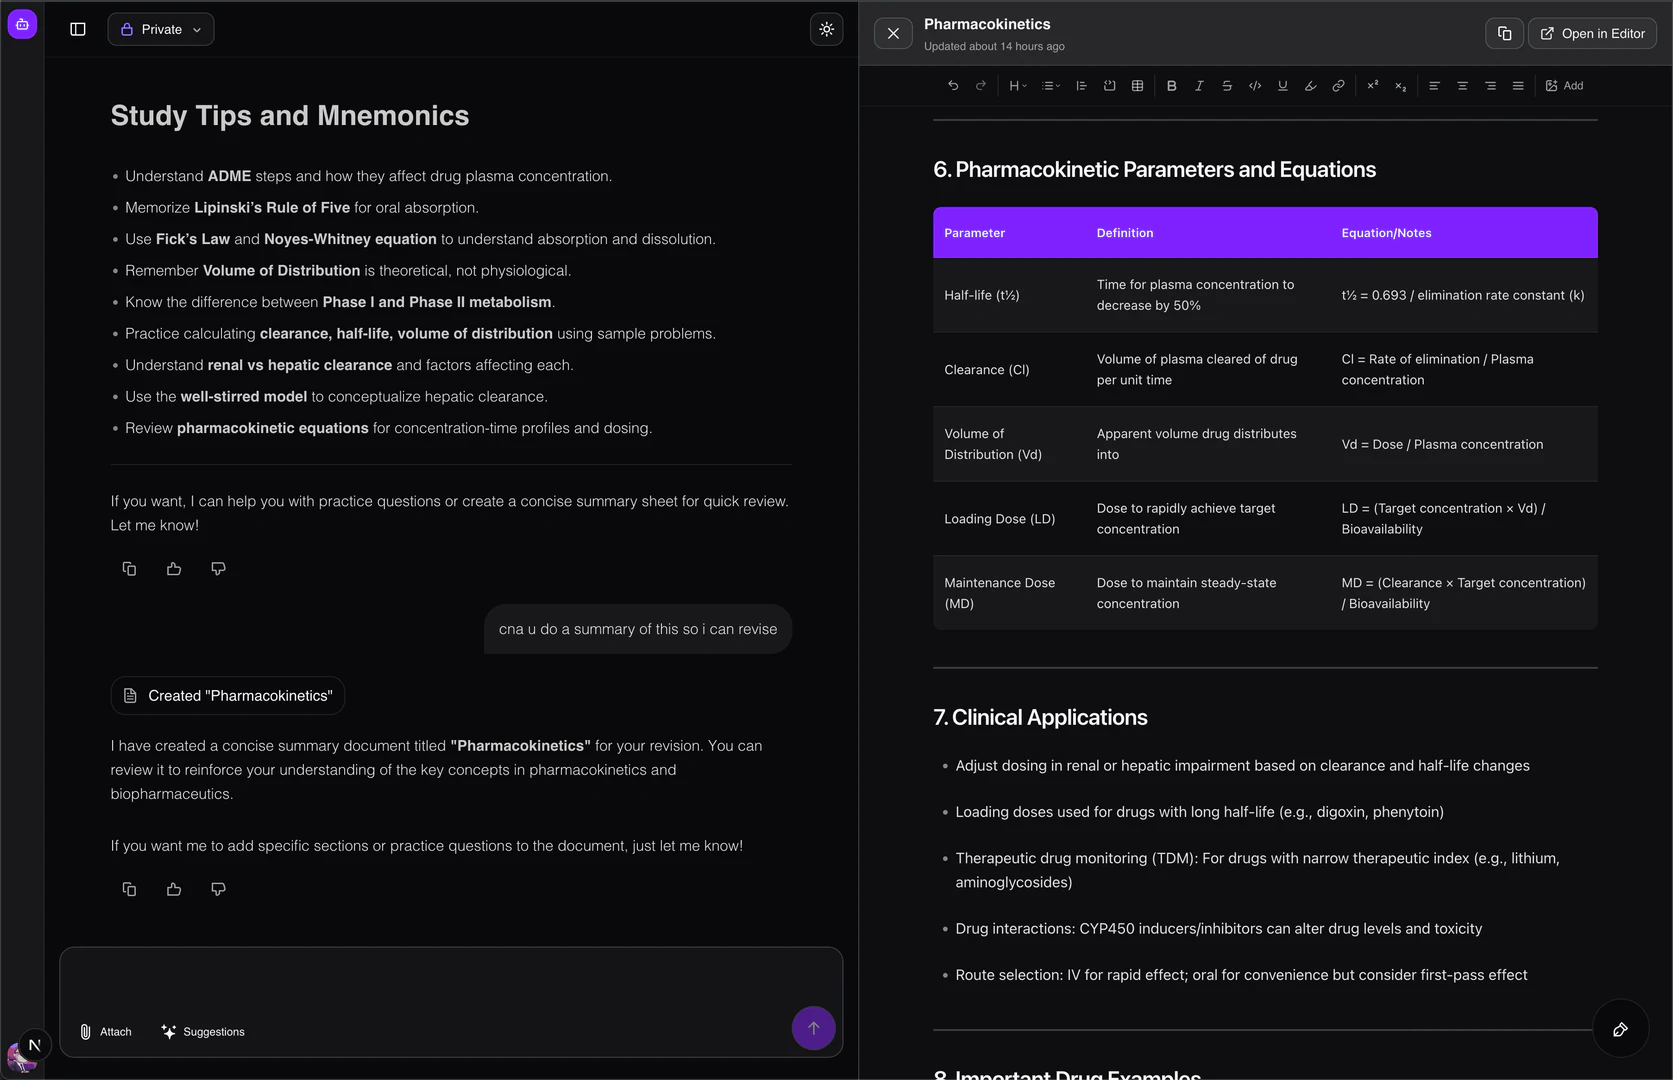1673x1080 pixels.
Task: Click the Open in Editor button
Action: tap(1591, 32)
